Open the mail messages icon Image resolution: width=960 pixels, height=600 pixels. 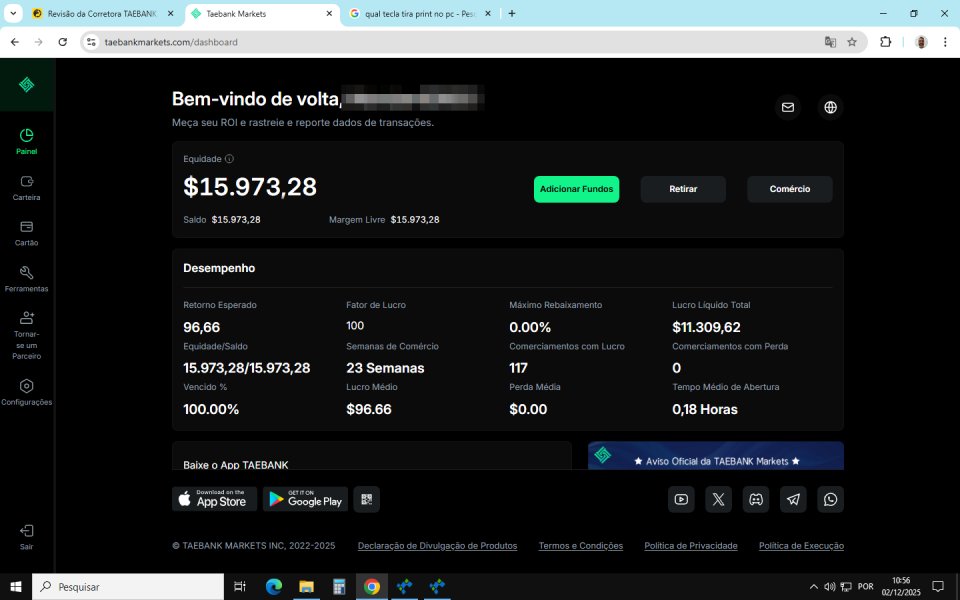pos(788,107)
